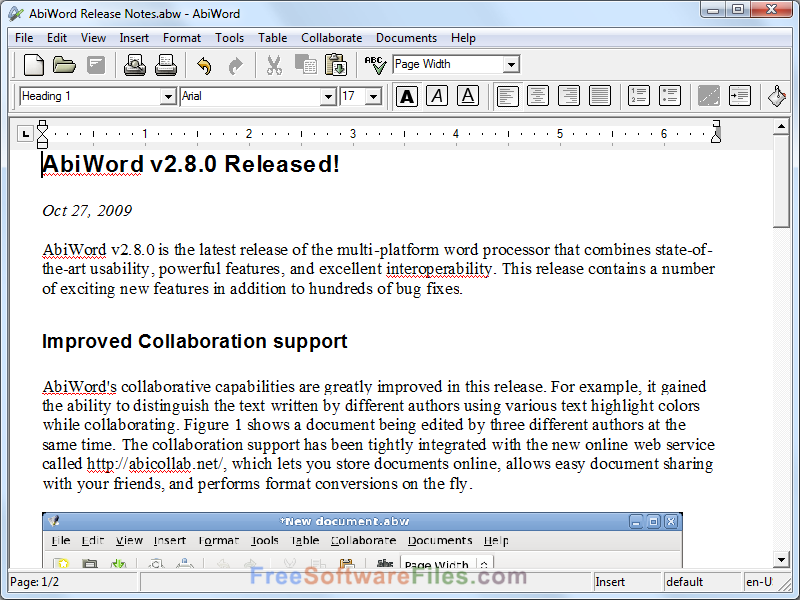
Task: Expand the Page Width zoom dropdown
Action: [511, 64]
